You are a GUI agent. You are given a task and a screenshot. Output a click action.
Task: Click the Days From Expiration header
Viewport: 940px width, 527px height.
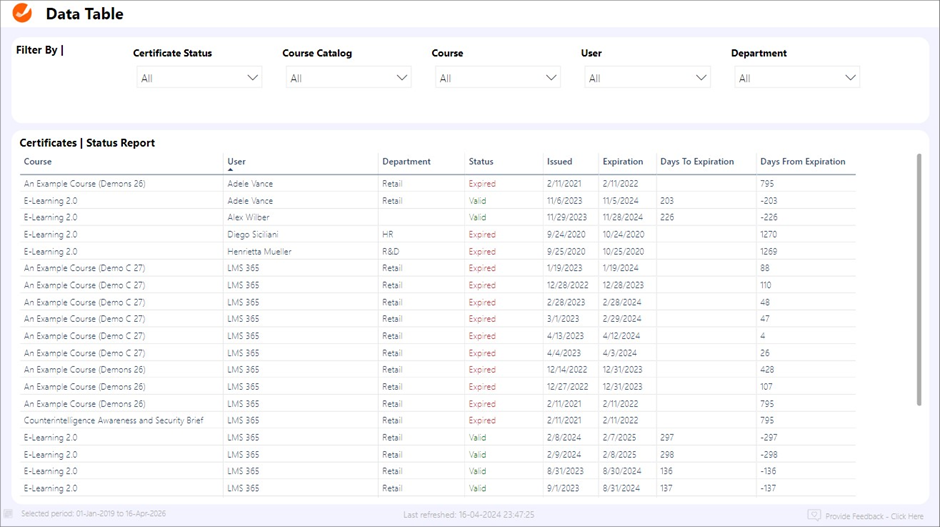pyautogui.click(x=802, y=161)
